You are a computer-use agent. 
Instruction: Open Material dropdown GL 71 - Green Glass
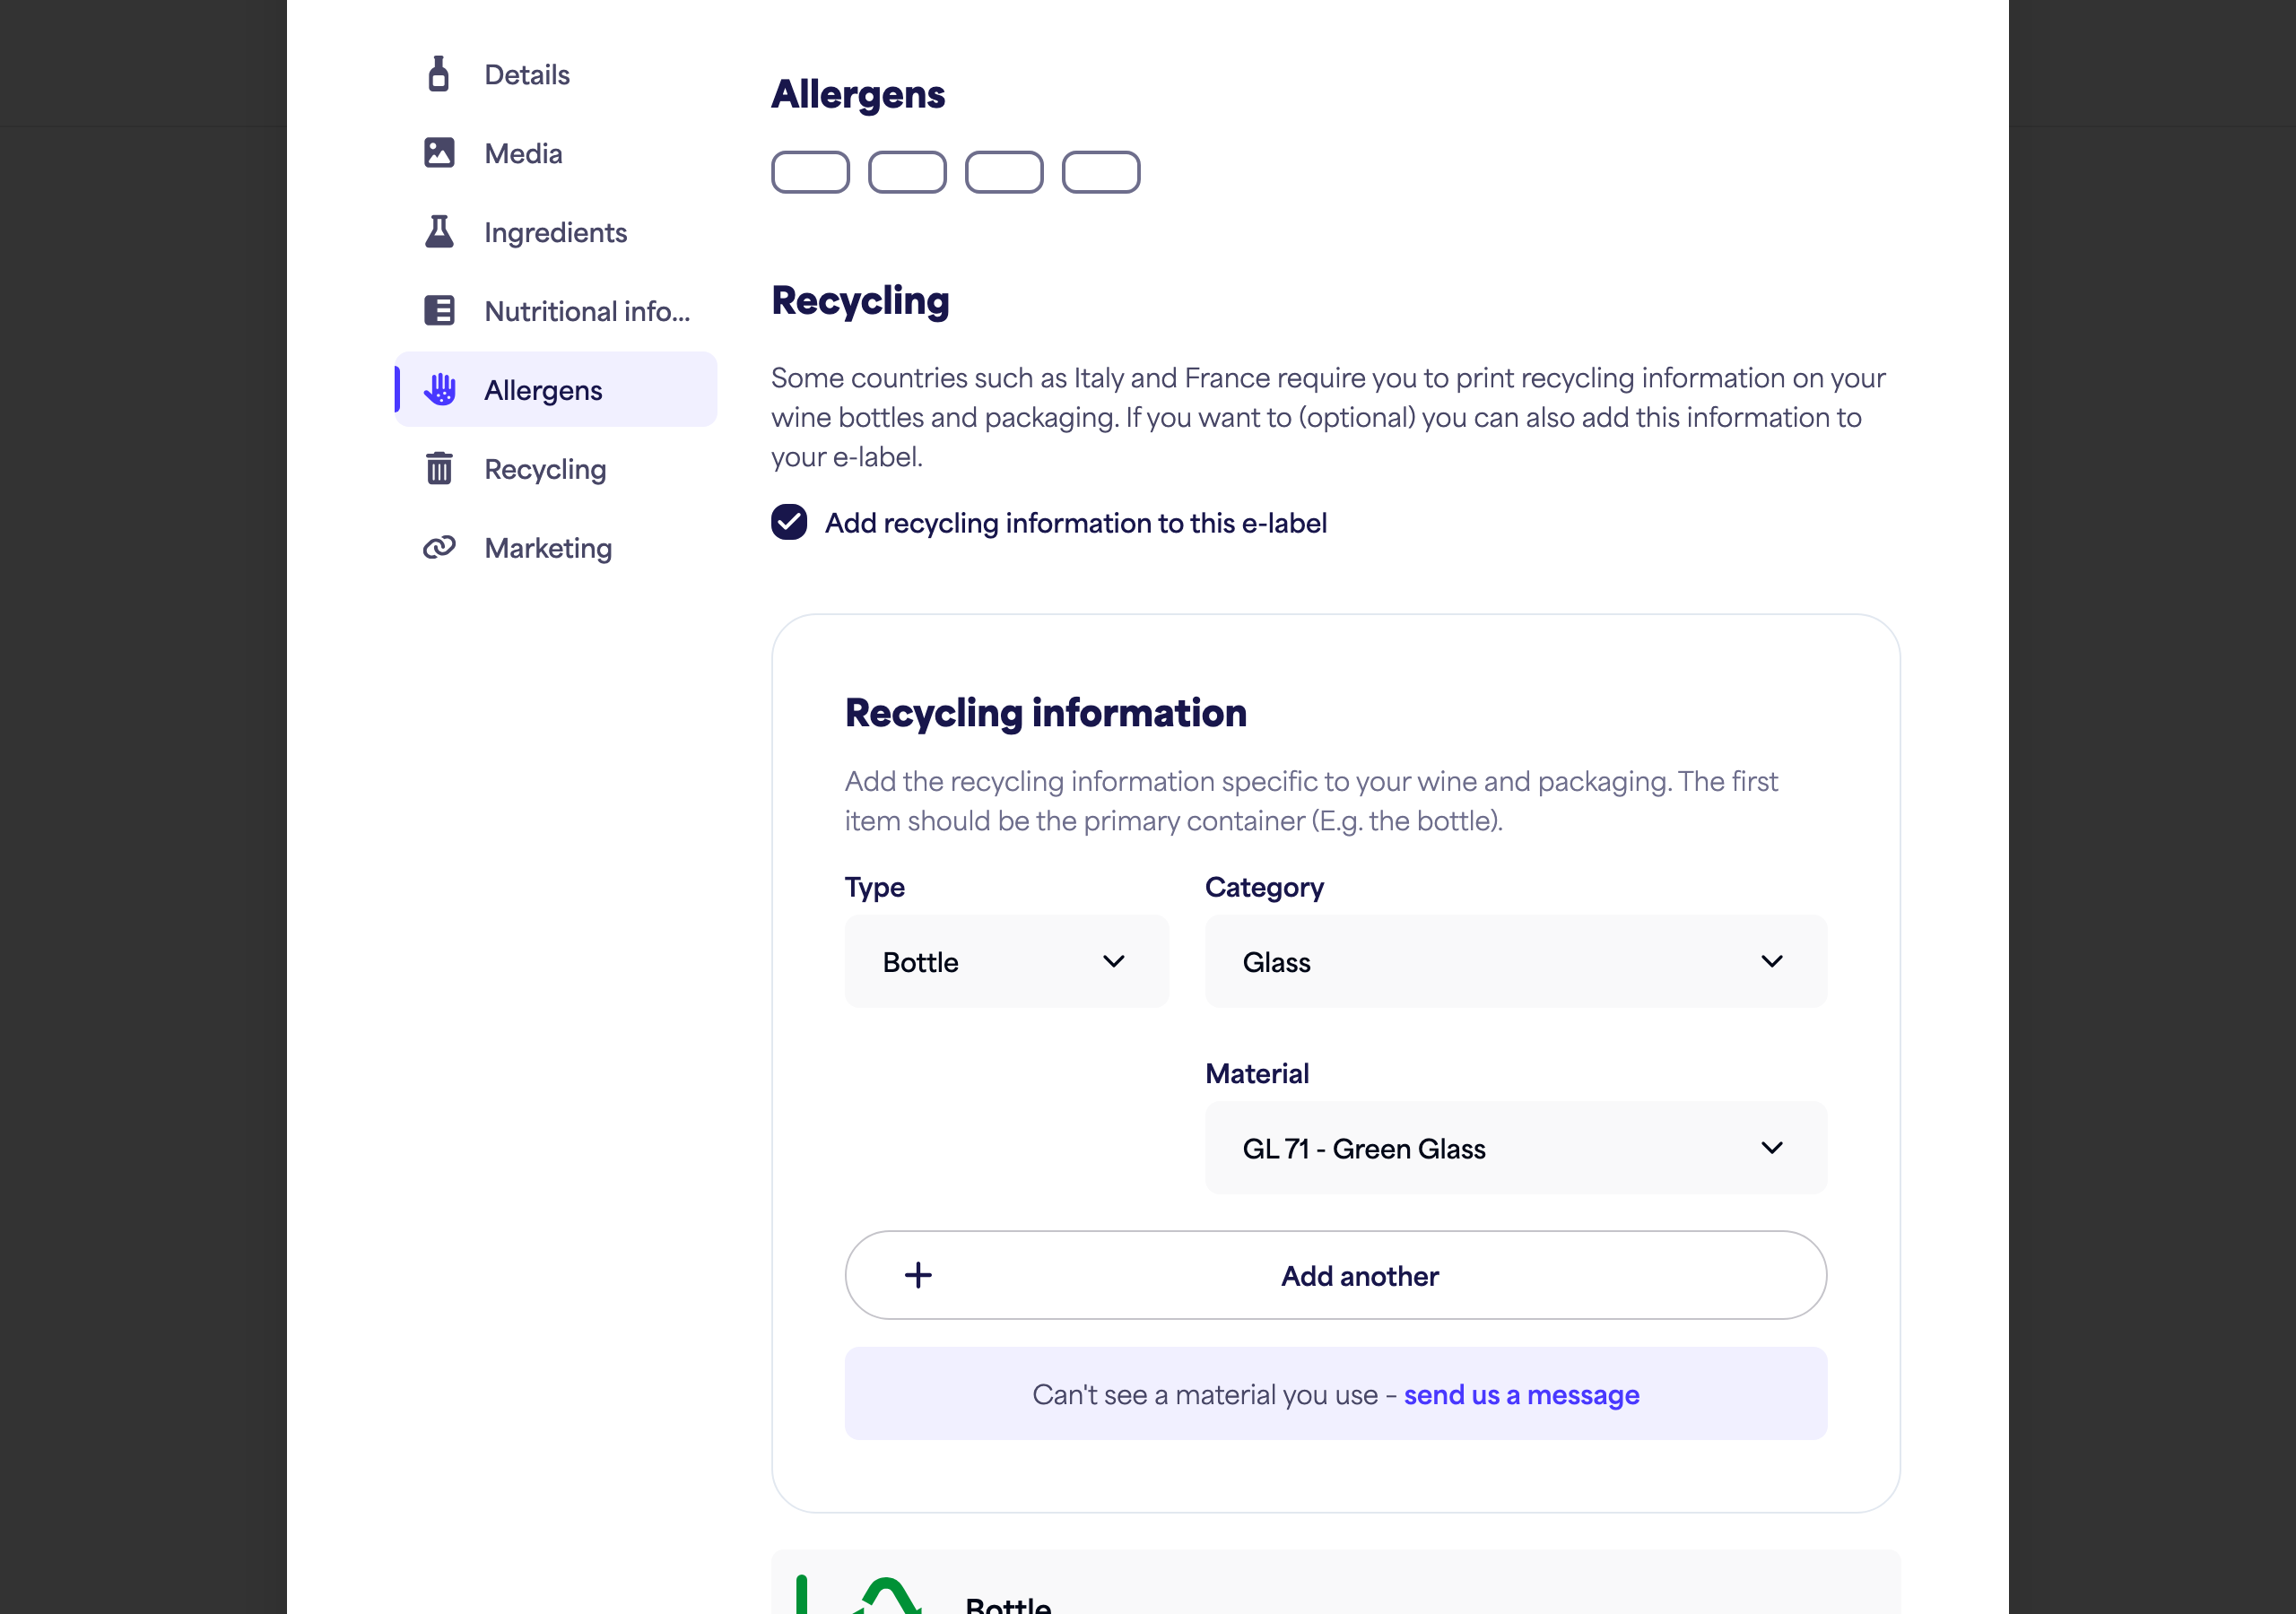coord(1515,1148)
